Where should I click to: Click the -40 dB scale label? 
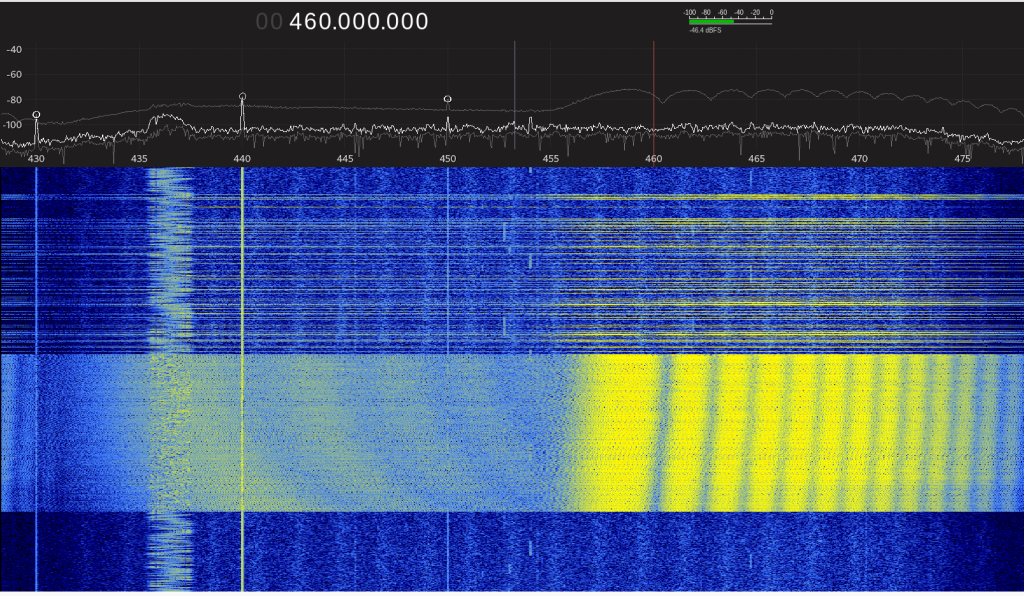click(x=14, y=50)
